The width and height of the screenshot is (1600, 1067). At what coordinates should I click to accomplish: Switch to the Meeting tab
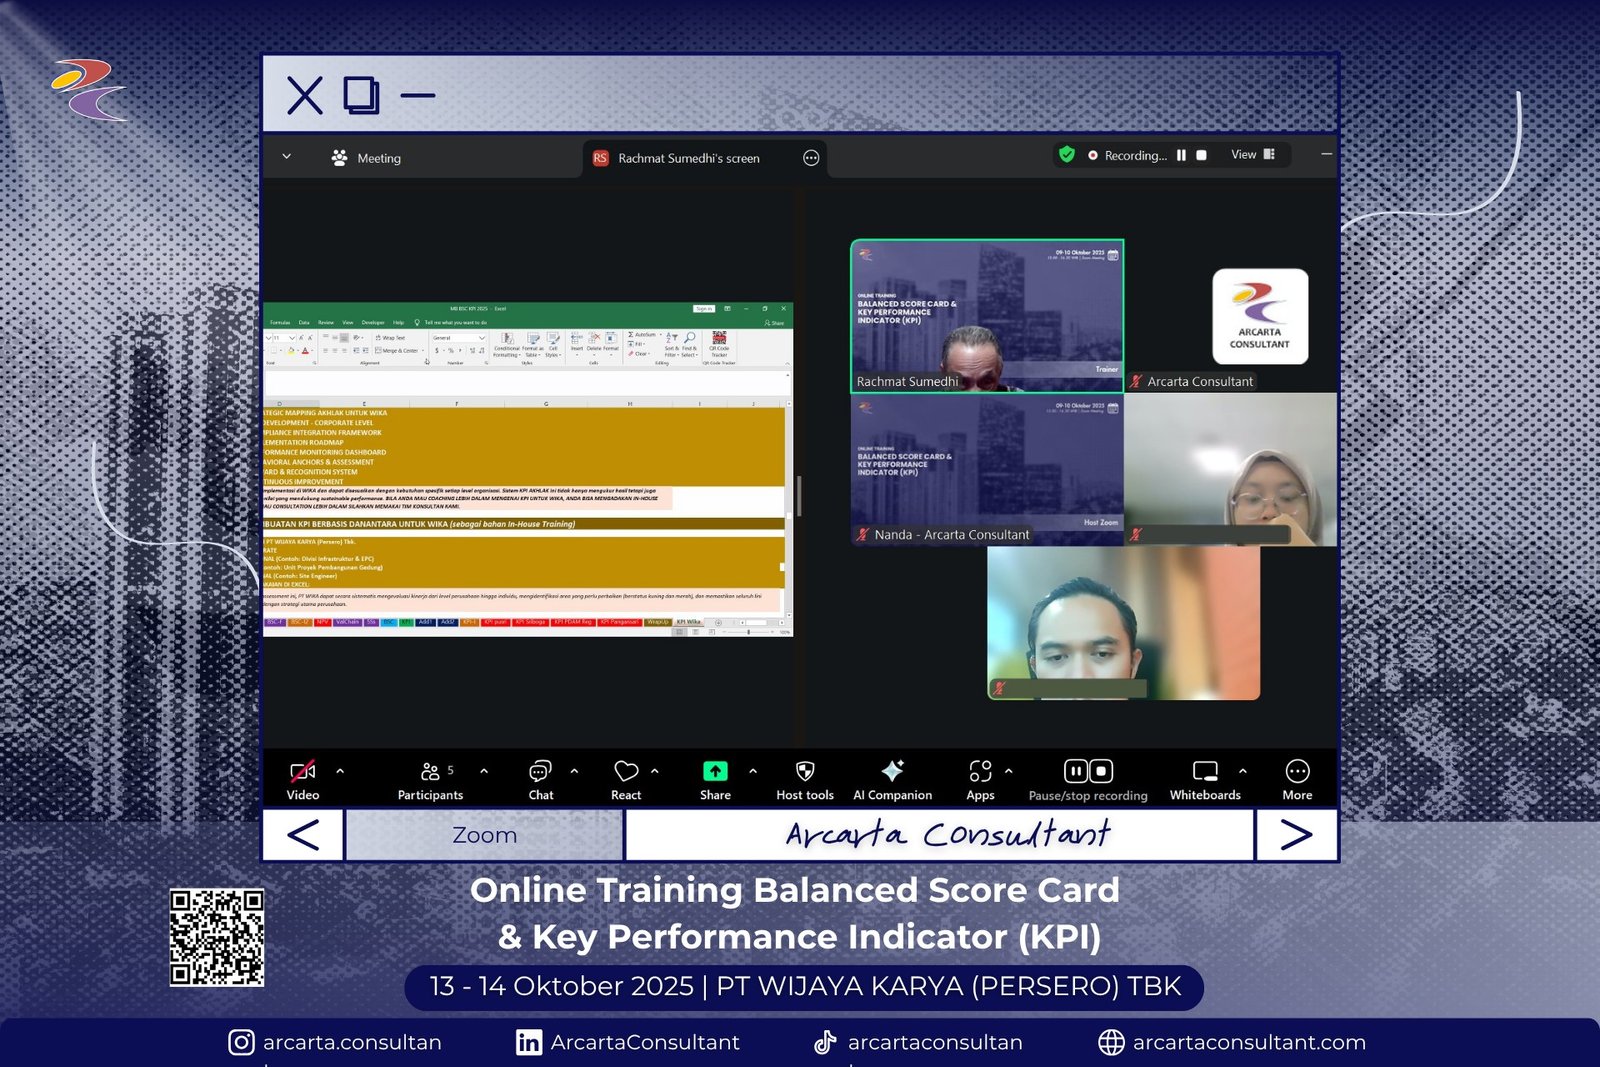(366, 158)
